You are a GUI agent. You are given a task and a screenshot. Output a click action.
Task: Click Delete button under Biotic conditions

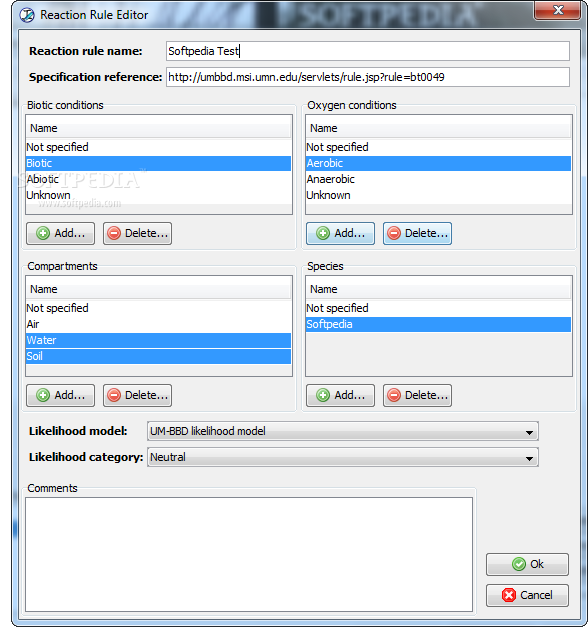pyautogui.click(x=137, y=233)
